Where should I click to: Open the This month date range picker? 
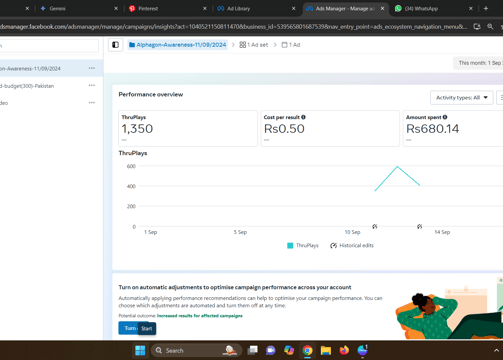pos(478,63)
